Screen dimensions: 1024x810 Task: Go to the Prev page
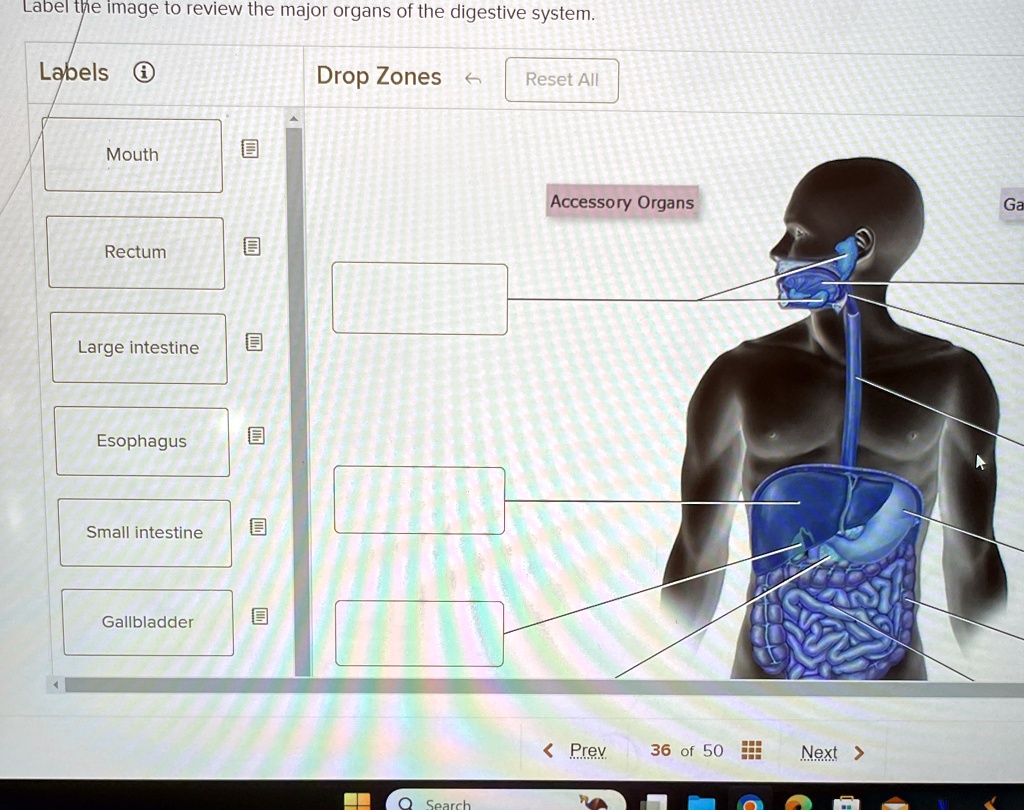pyautogui.click(x=587, y=750)
